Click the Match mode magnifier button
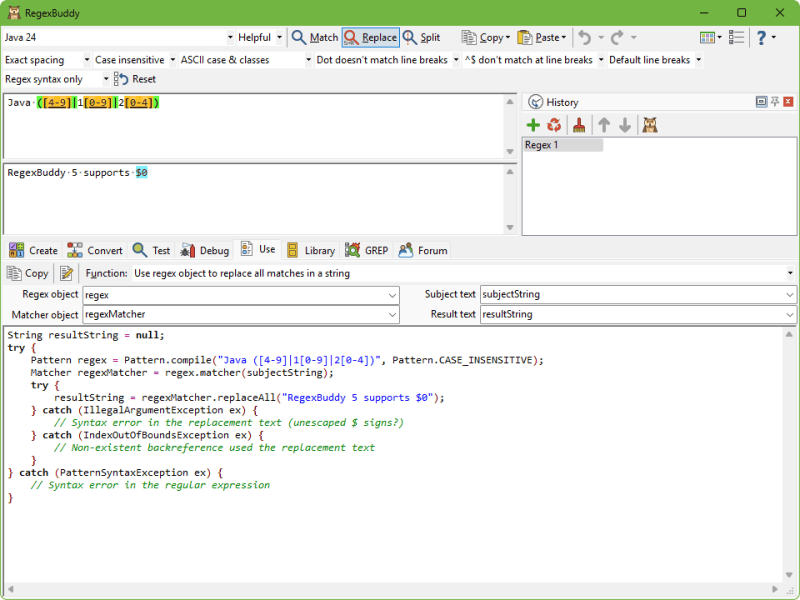Screen dimensions: 800x600 pyautogui.click(x=314, y=37)
